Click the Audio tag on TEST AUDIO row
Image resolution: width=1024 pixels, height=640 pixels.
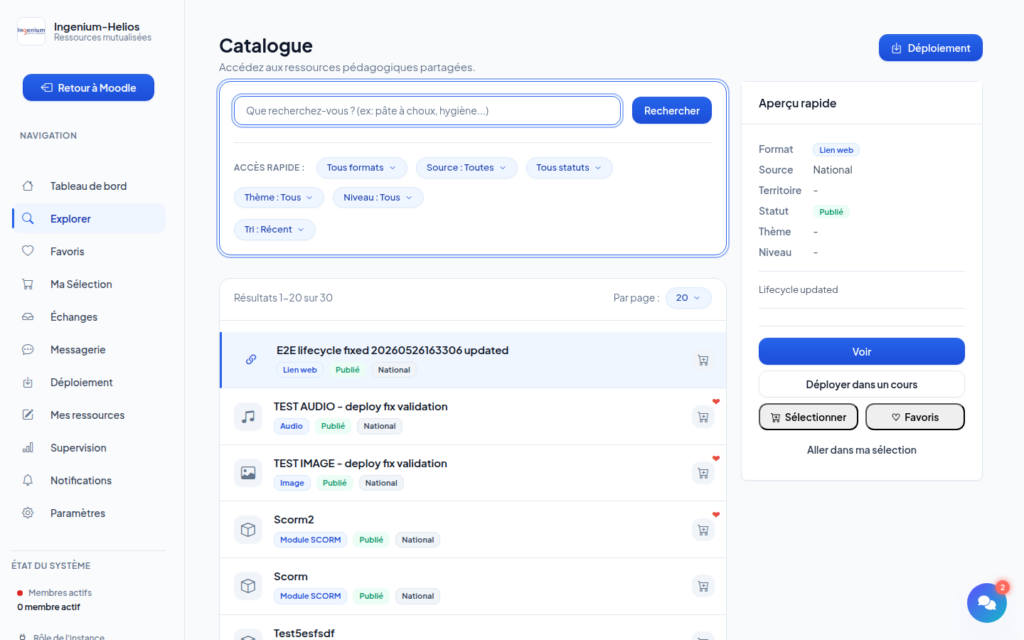pyautogui.click(x=291, y=426)
